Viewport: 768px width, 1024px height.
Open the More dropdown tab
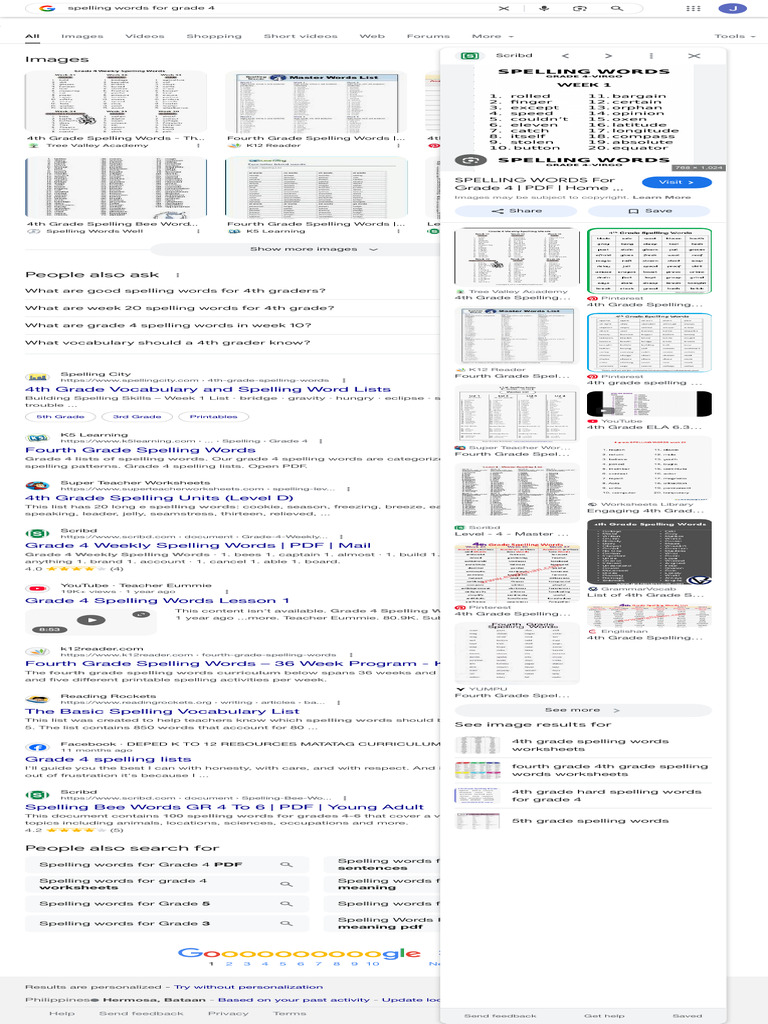[492, 37]
